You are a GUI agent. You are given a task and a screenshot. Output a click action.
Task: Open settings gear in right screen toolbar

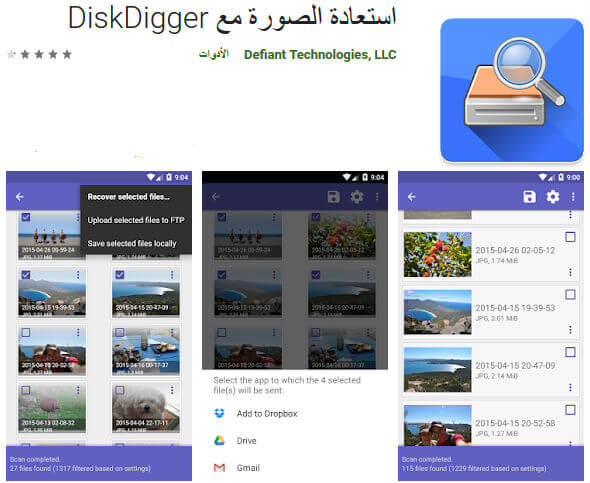click(553, 197)
